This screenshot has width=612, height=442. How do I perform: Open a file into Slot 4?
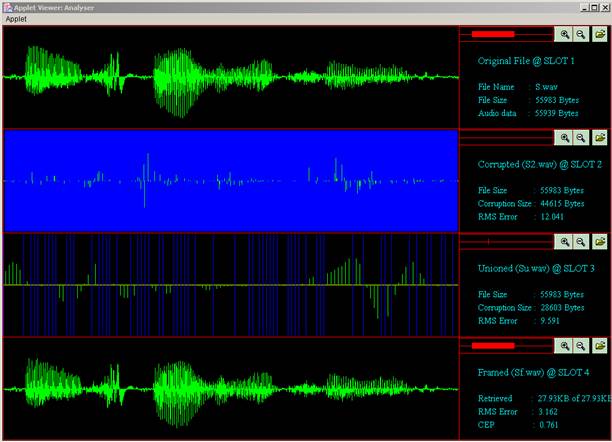click(x=600, y=346)
